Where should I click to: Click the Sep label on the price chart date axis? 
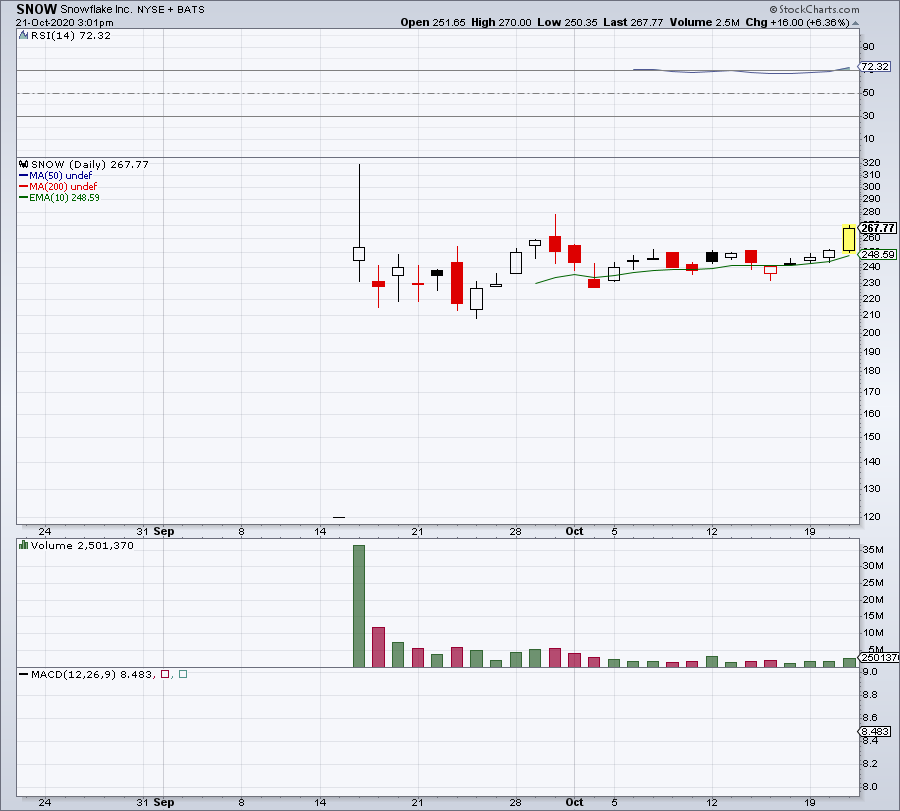[x=164, y=531]
